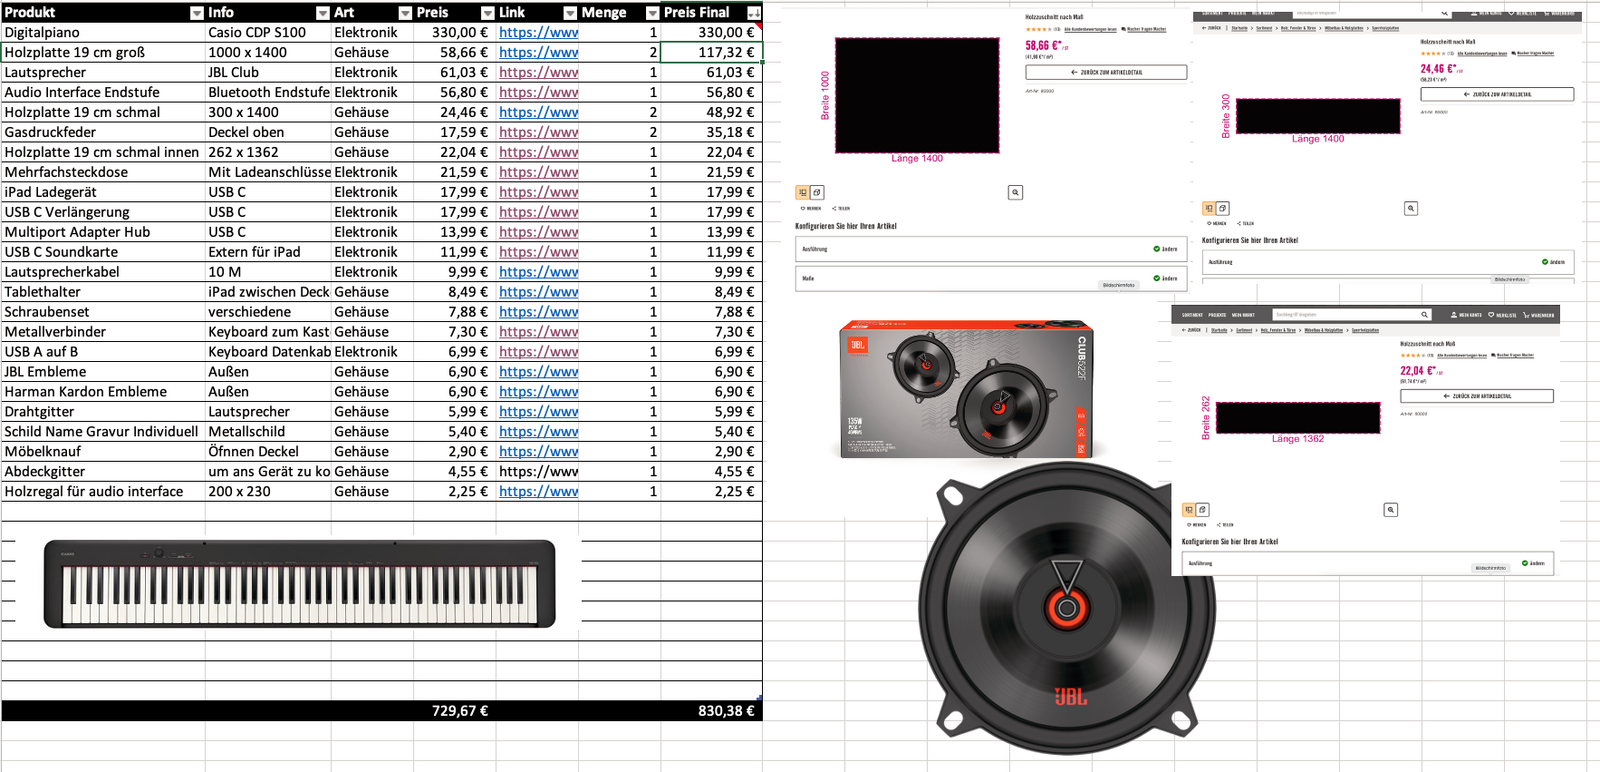This screenshot has width=1600, height=772.
Task: Open the link for Holzplatte 19 cm groß
Action: [538, 52]
